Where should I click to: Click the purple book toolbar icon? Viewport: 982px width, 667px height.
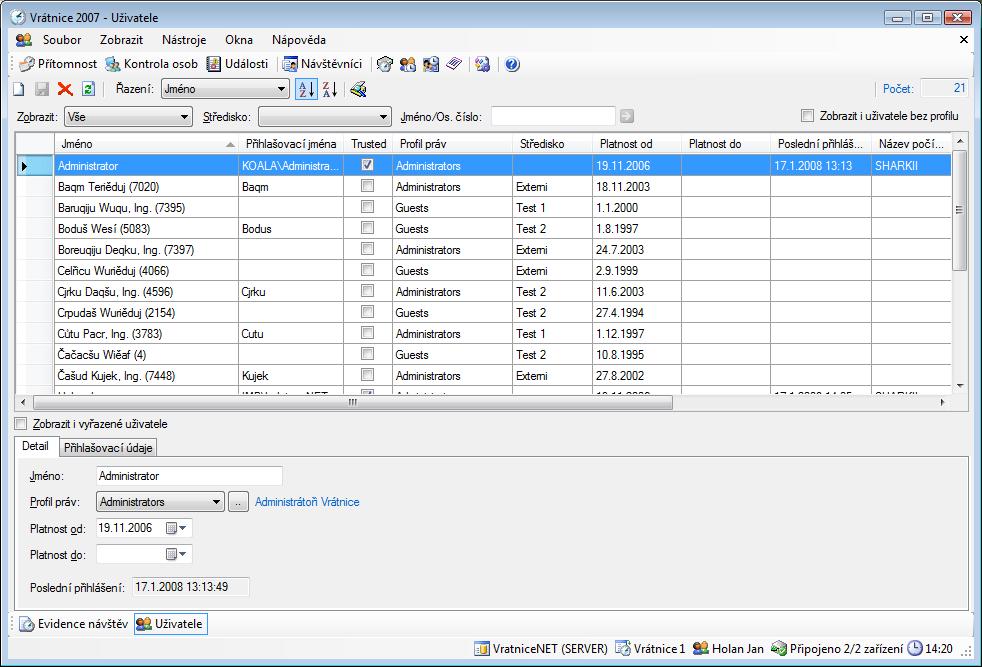tap(454, 64)
